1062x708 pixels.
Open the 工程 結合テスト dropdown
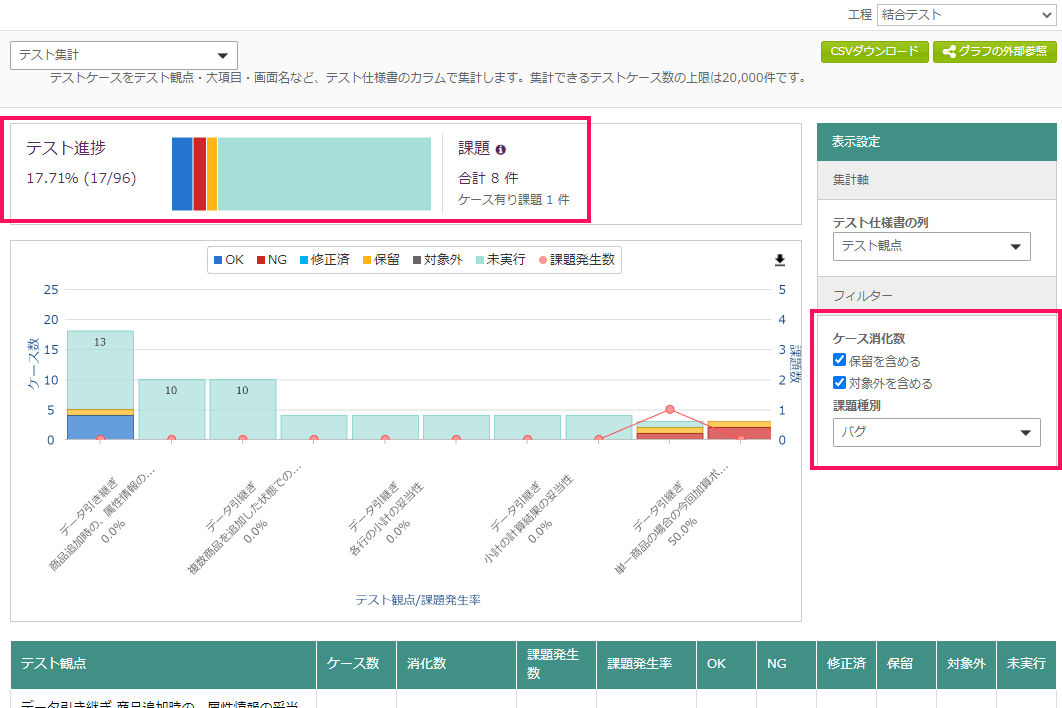[966, 15]
